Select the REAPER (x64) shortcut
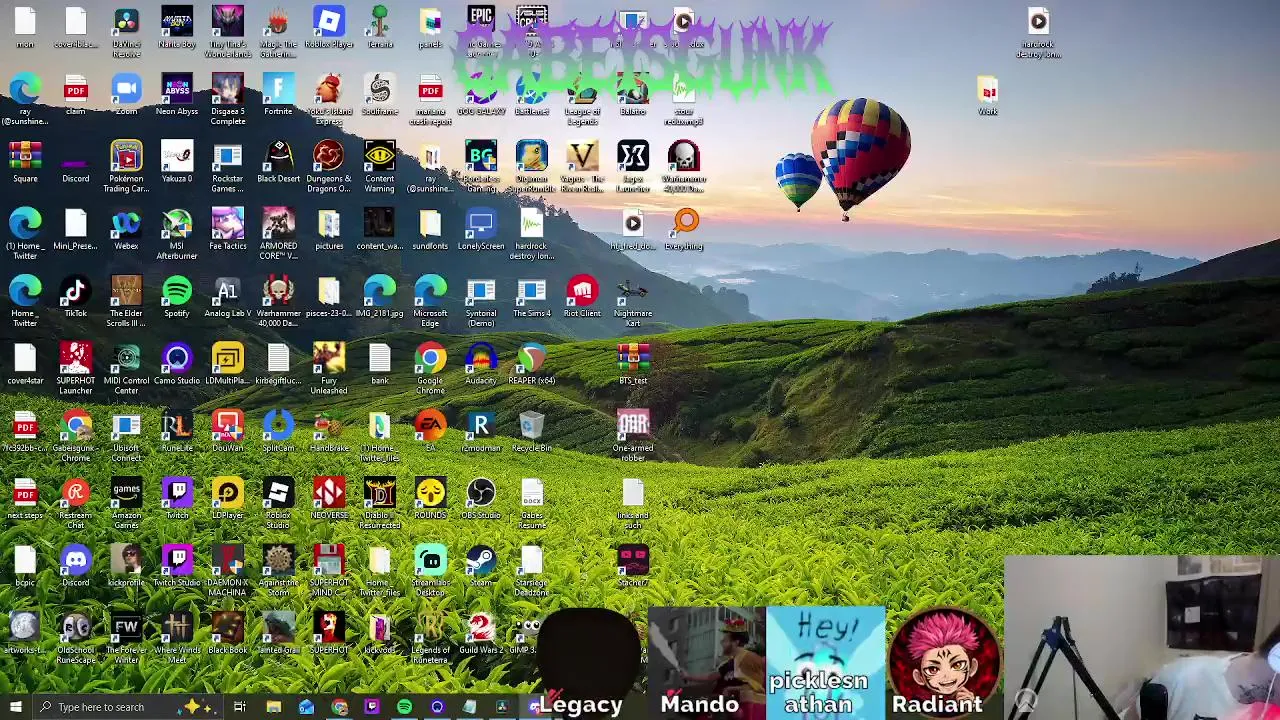The width and height of the screenshot is (1280, 720). (x=531, y=363)
